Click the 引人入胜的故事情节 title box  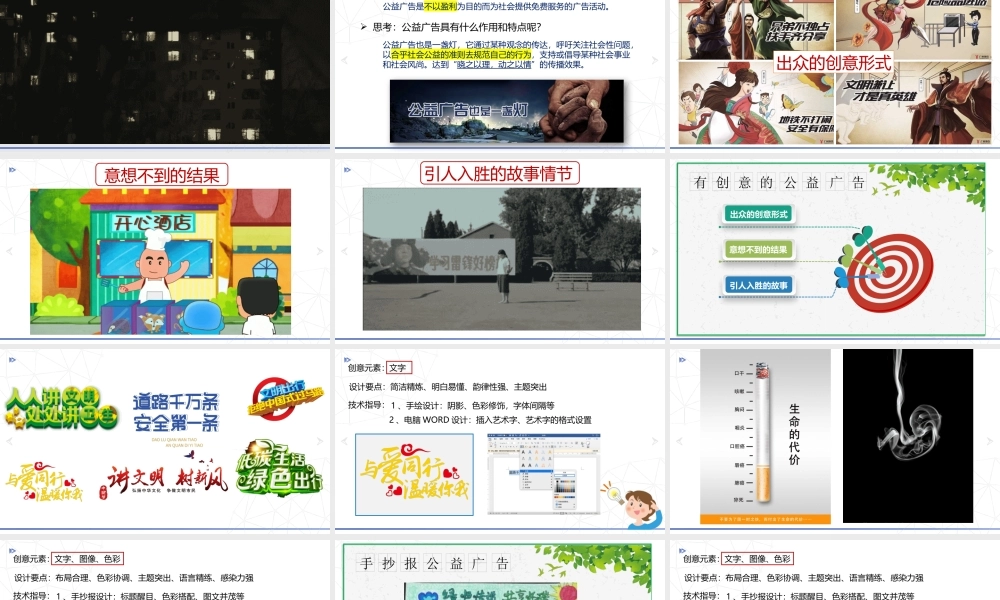pyautogui.click(x=500, y=173)
